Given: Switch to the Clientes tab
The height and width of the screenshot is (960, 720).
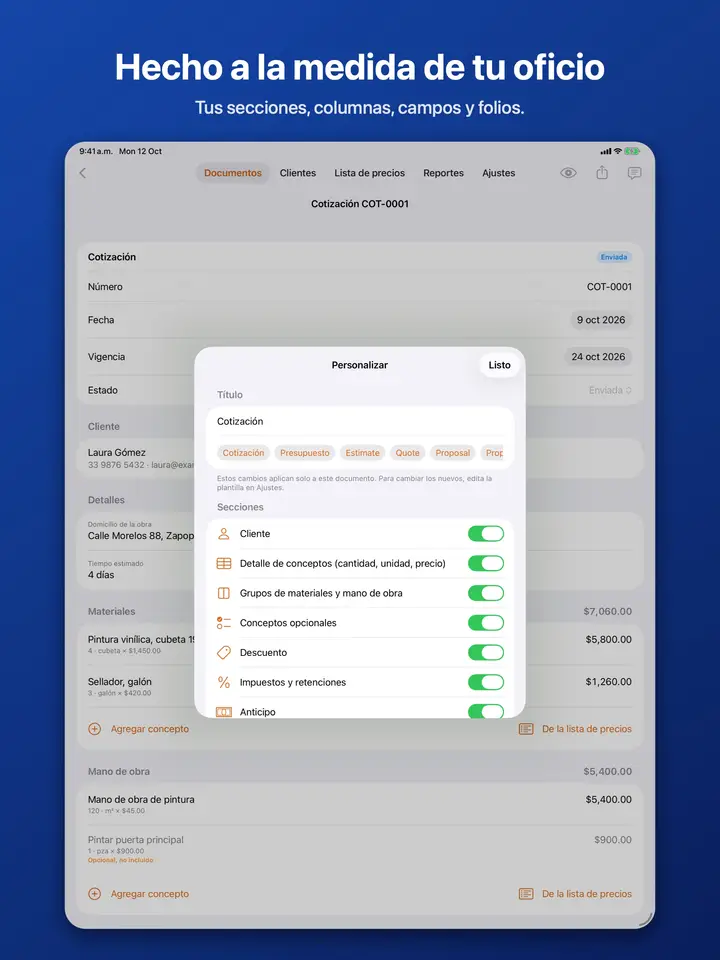Looking at the screenshot, I should (x=298, y=173).
